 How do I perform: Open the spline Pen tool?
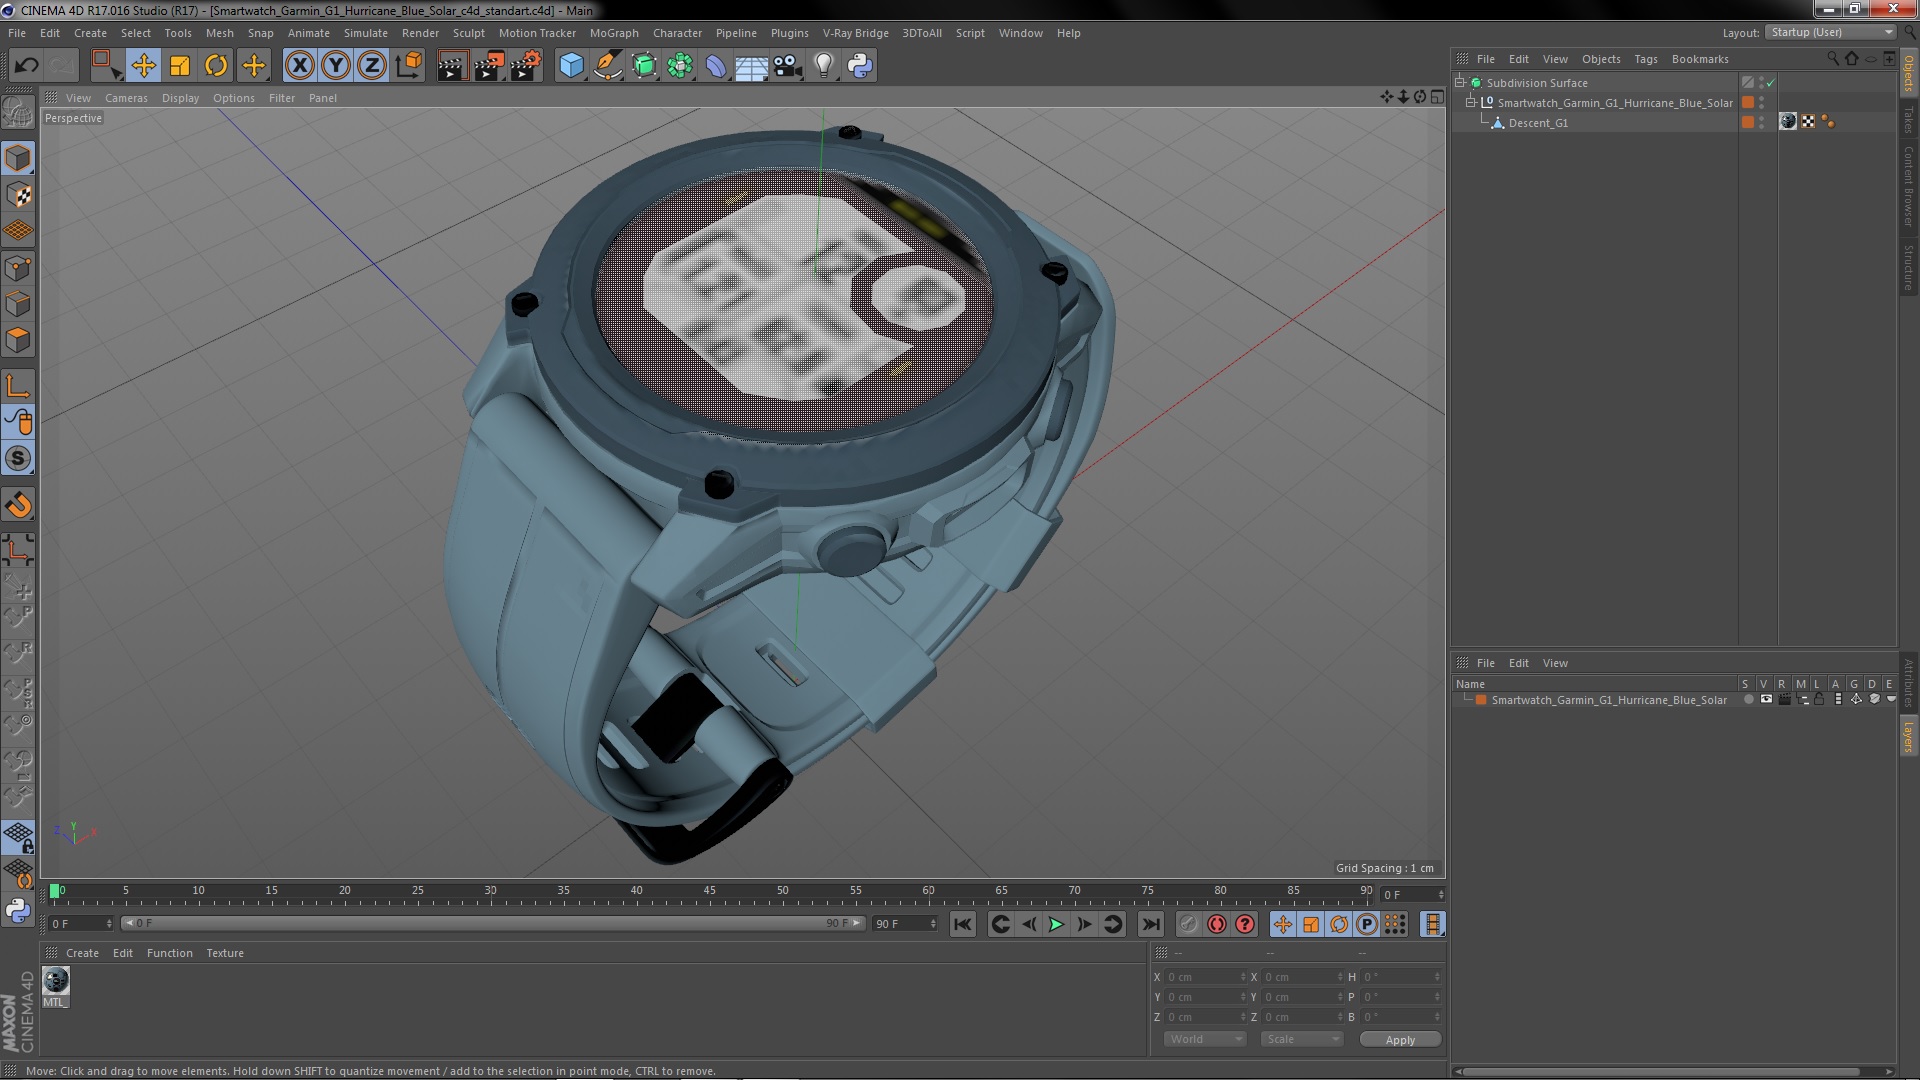607,66
